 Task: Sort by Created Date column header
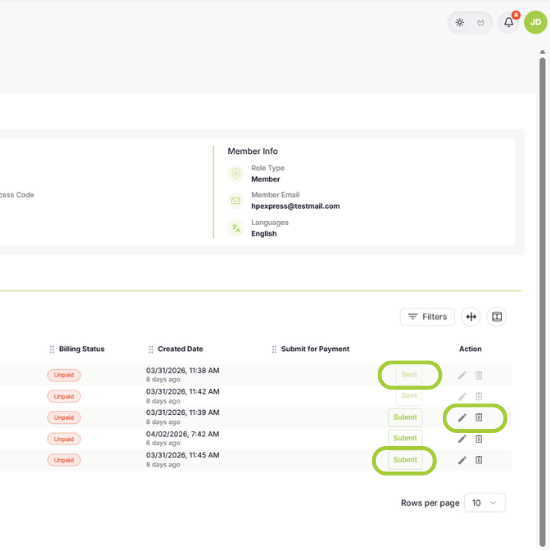(x=180, y=349)
